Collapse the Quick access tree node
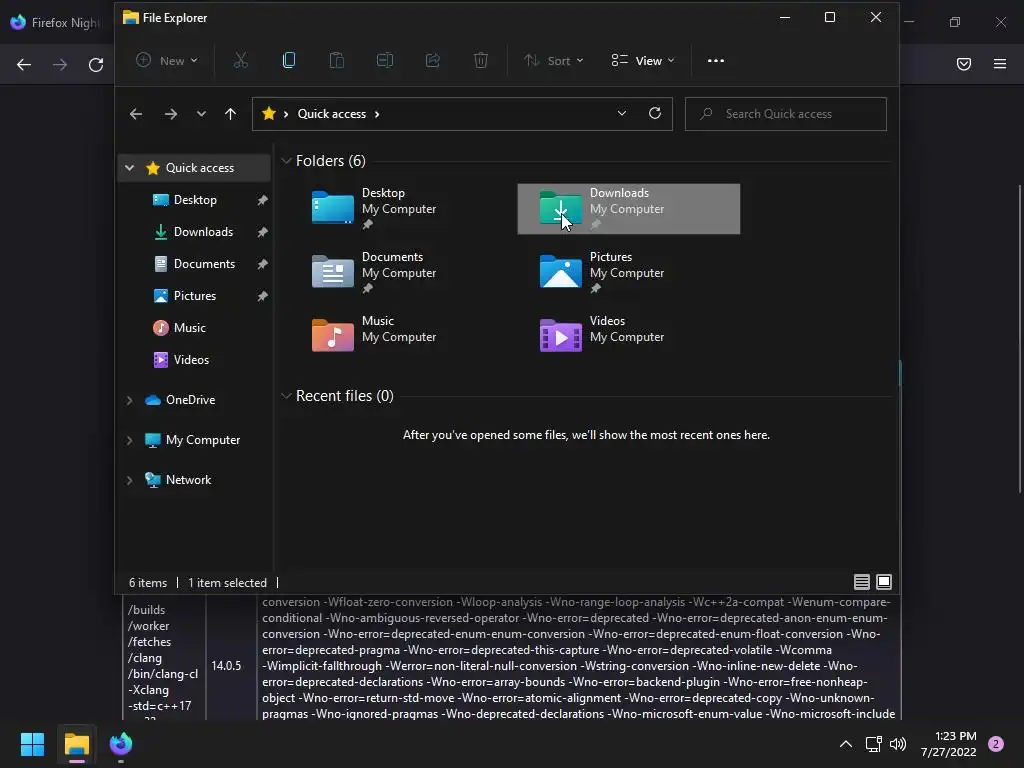1024x768 pixels. tap(129, 168)
